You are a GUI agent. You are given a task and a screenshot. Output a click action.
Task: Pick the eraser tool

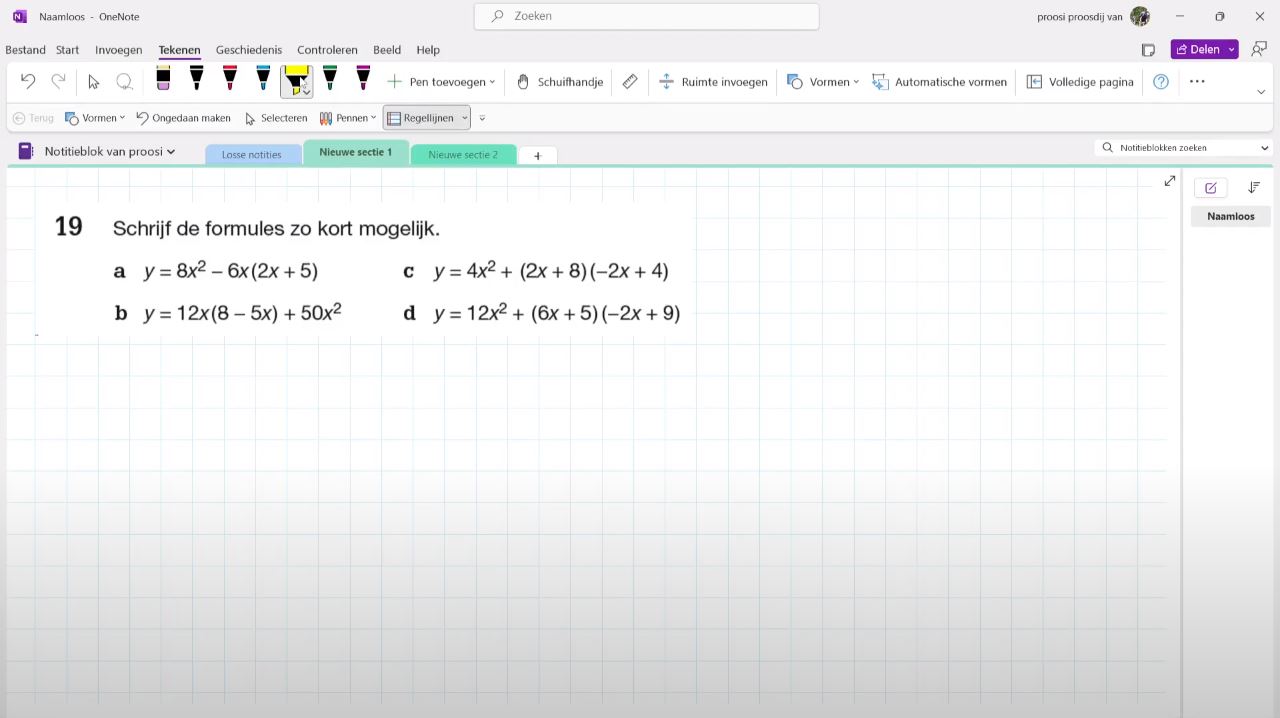click(163, 79)
